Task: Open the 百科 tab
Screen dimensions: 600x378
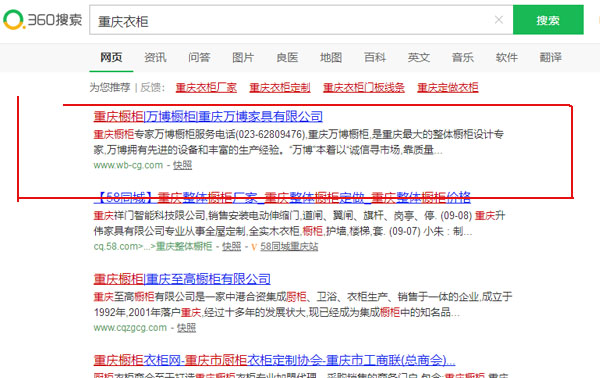Action: click(375, 57)
